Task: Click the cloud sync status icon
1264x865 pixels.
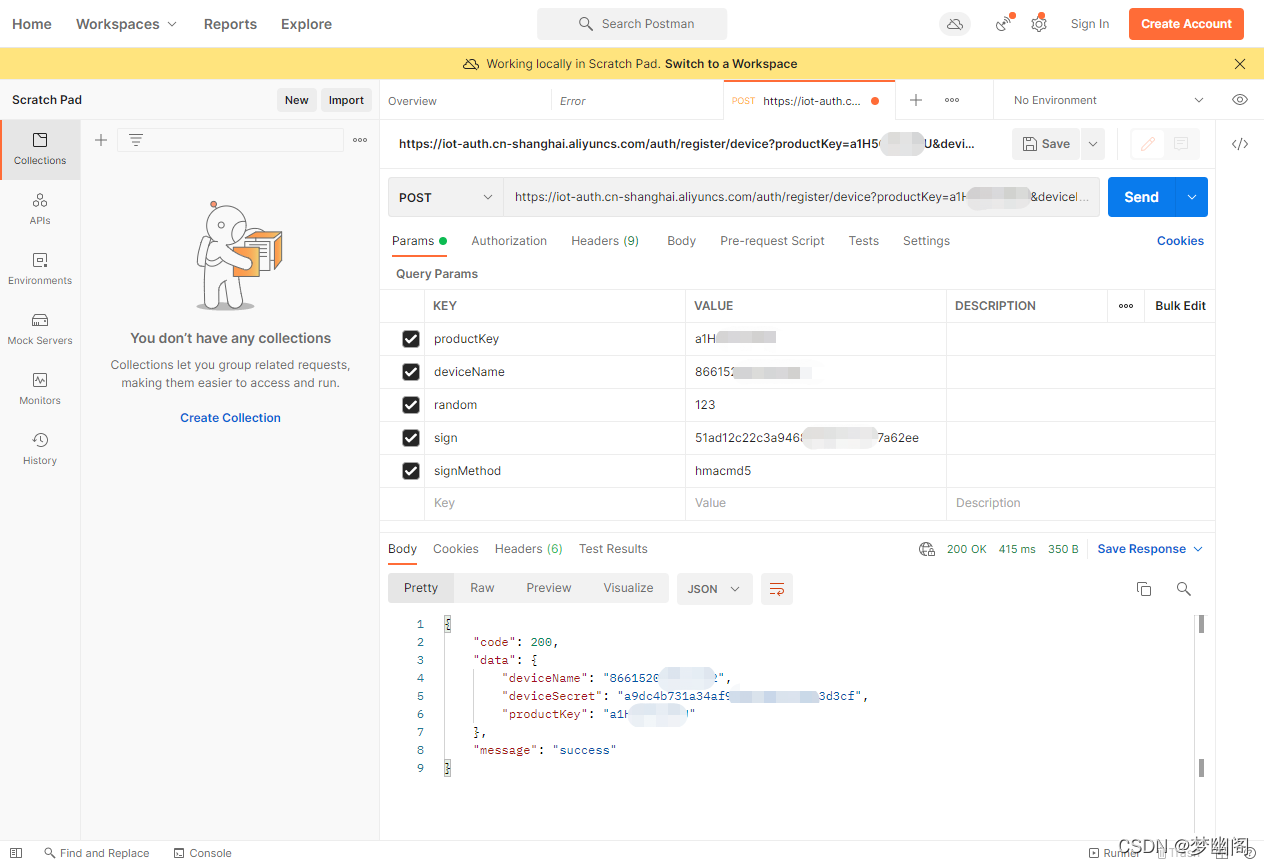Action: (955, 24)
